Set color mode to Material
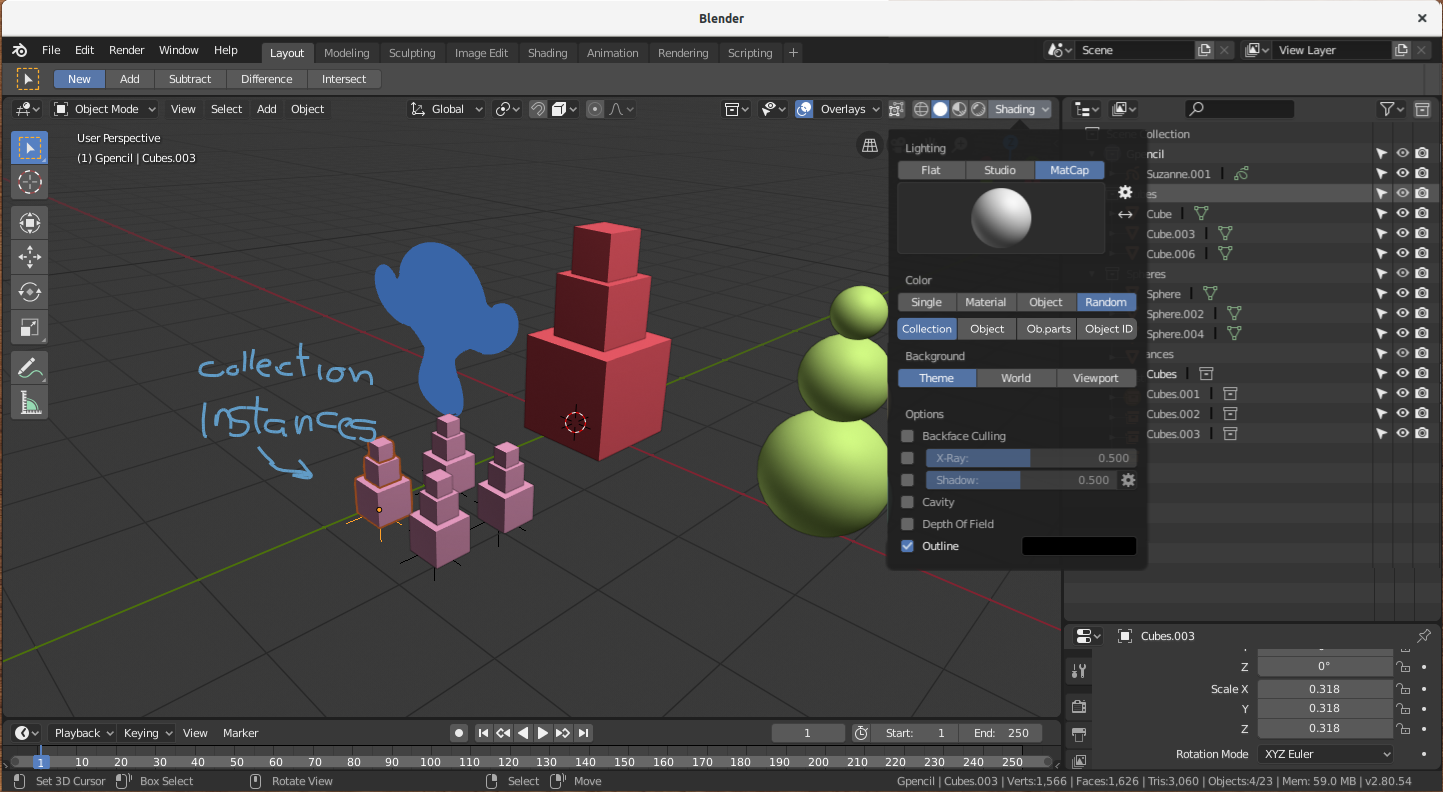 click(x=985, y=302)
